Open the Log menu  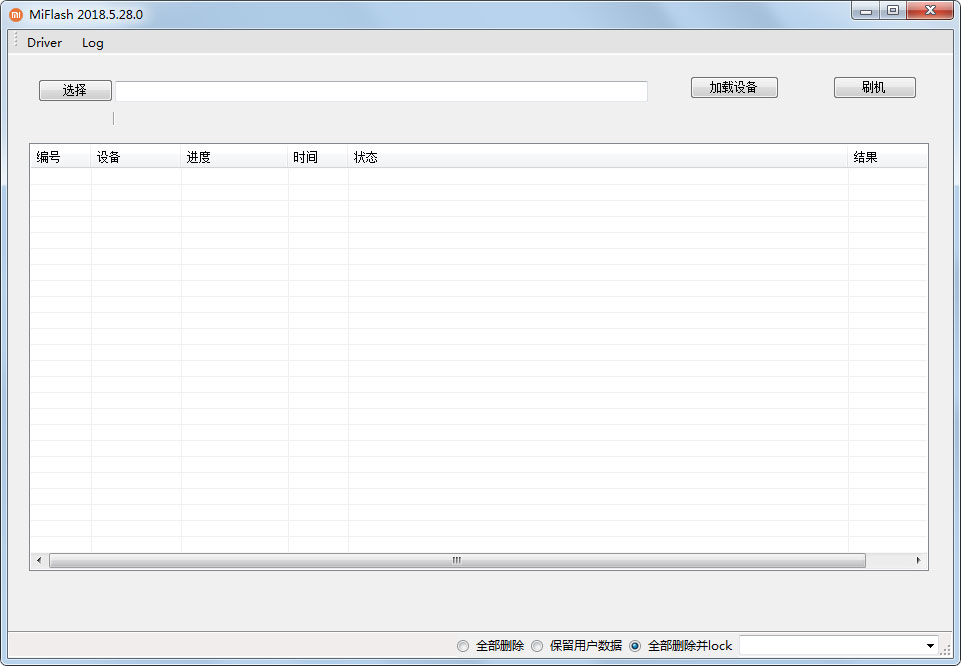click(x=92, y=43)
